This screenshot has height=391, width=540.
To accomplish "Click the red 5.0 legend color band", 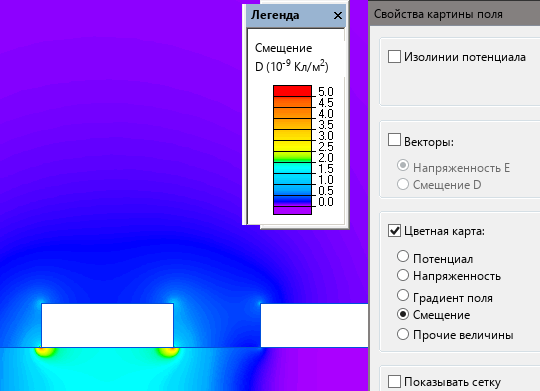I will tap(292, 91).
